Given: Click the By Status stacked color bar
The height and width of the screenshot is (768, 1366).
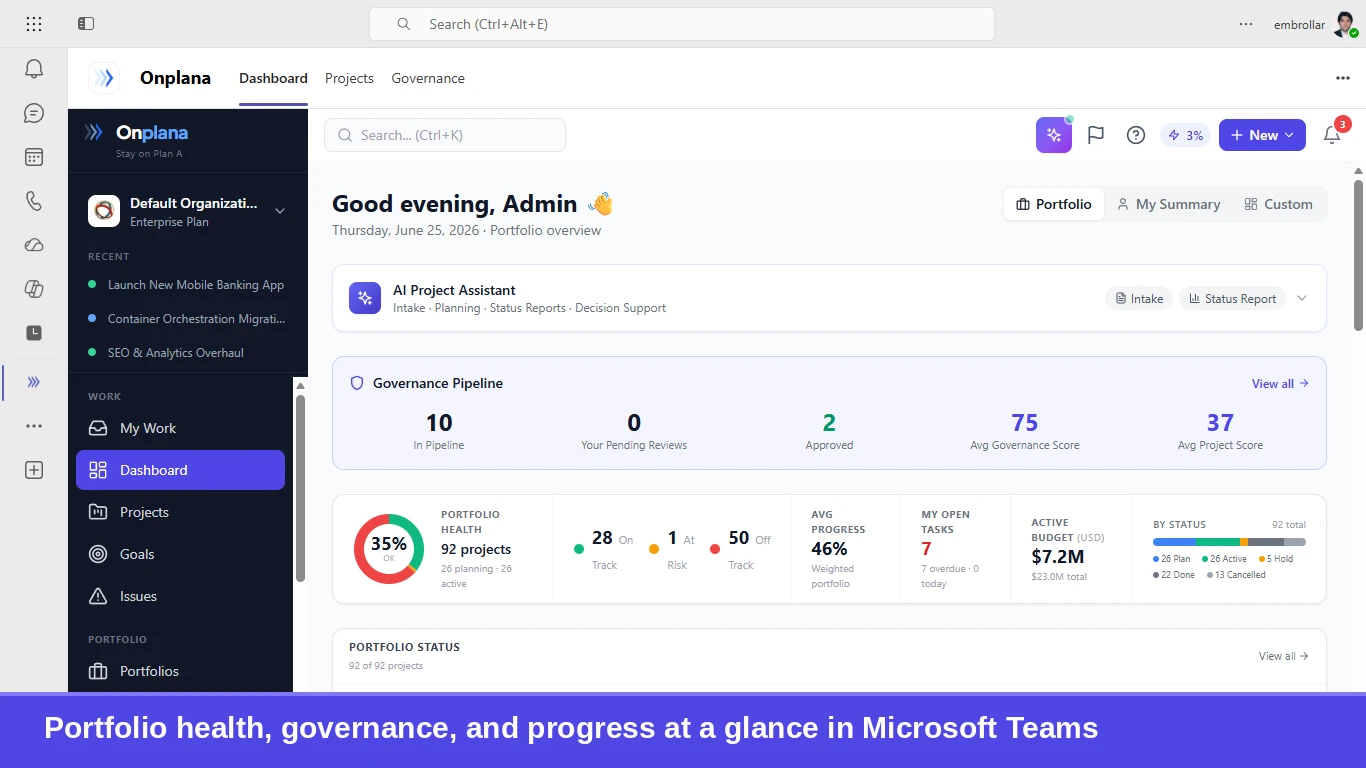Looking at the screenshot, I should tap(1229, 542).
